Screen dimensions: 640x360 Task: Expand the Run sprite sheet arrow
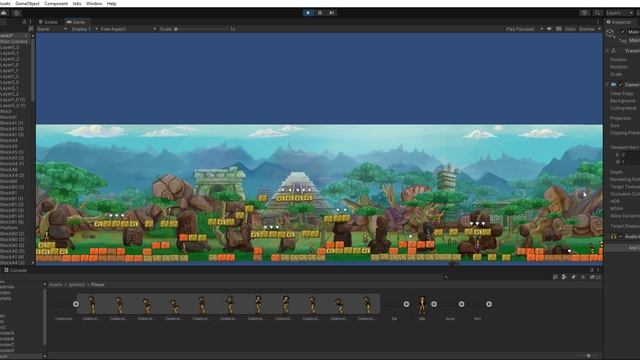pyautogui.click(x=489, y=304)
